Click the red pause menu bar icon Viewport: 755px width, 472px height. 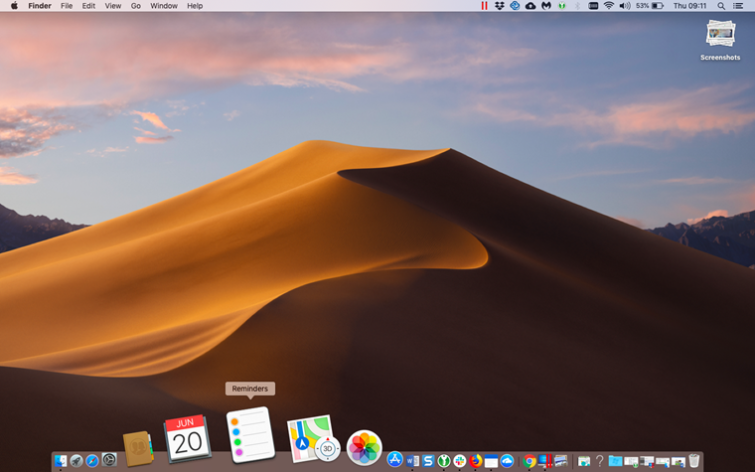click(x=484, y=6)
